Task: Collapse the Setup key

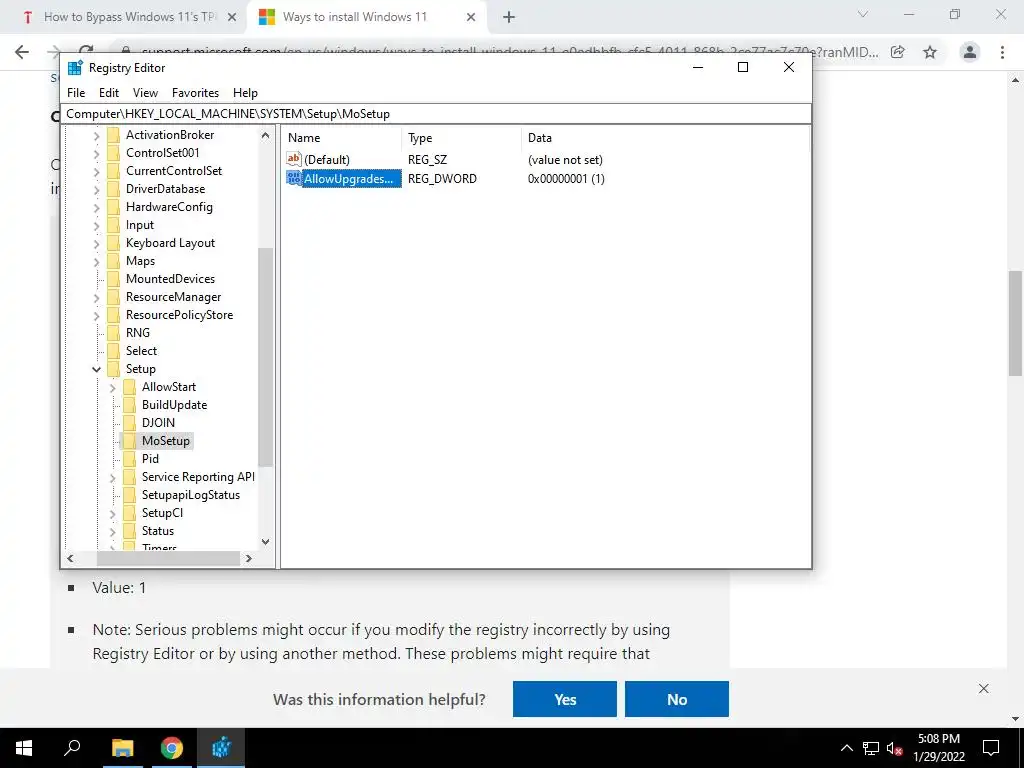Action: pyautogui.click(x=97, y=369)
